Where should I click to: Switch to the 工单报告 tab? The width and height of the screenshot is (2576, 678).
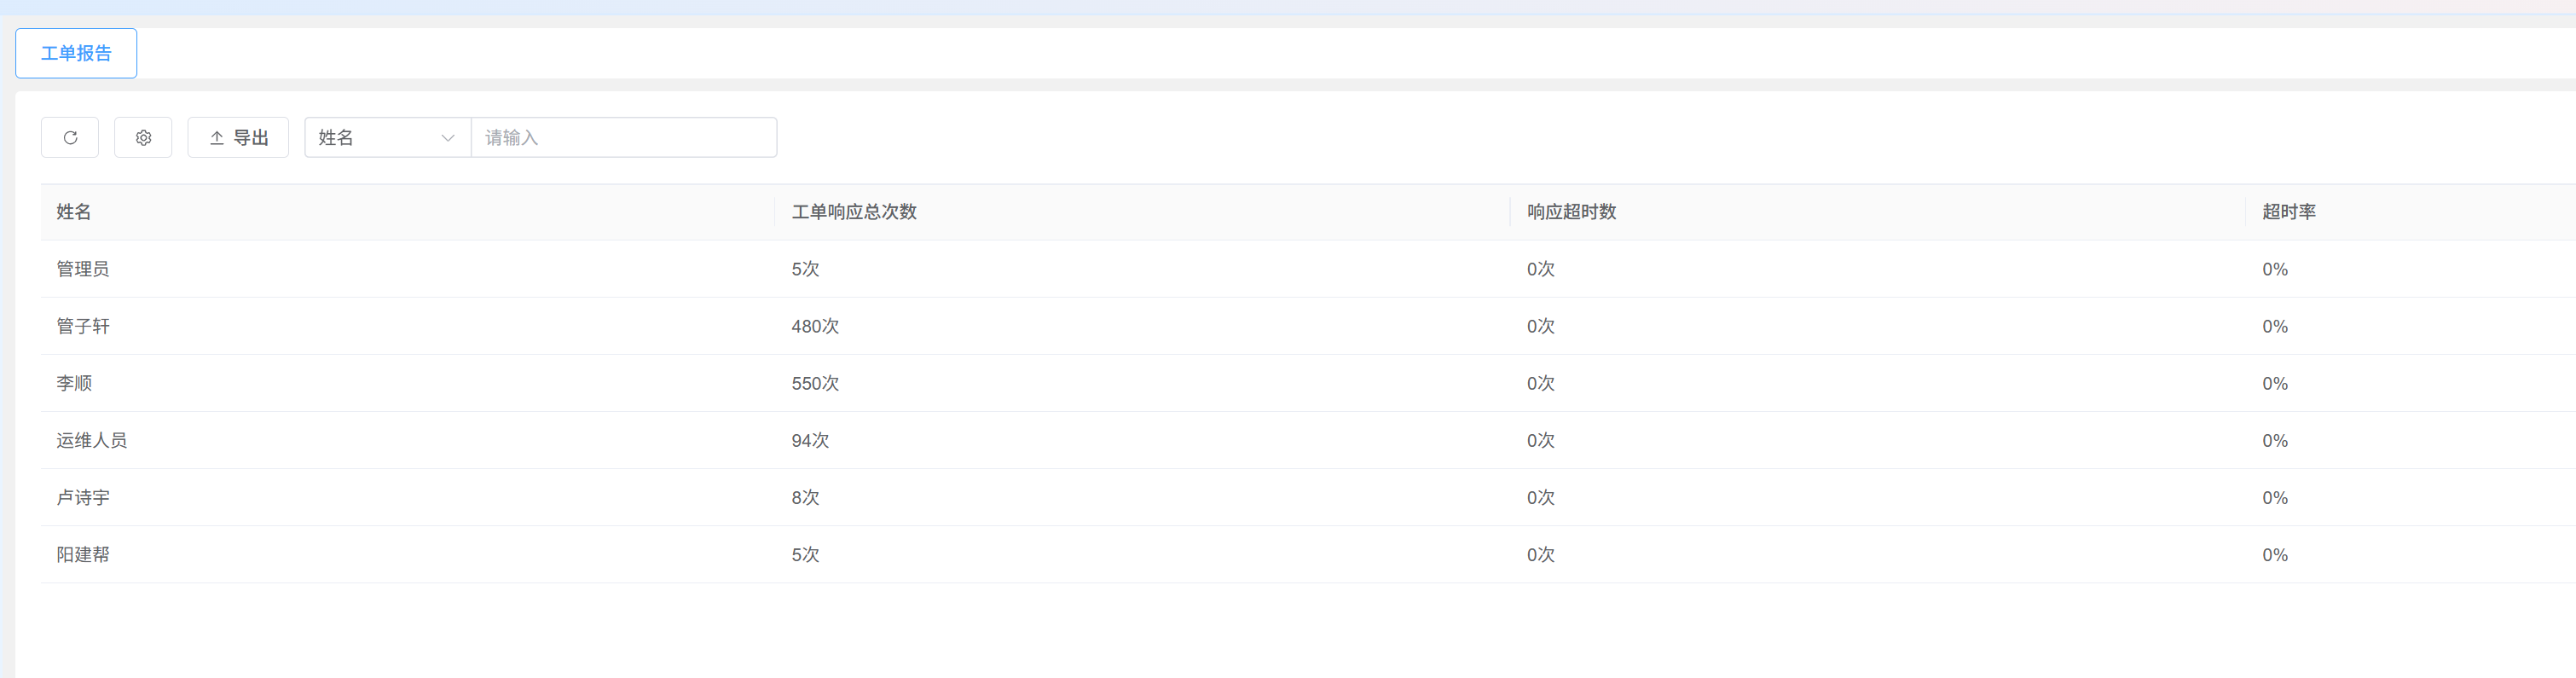[x=76, y=53]
